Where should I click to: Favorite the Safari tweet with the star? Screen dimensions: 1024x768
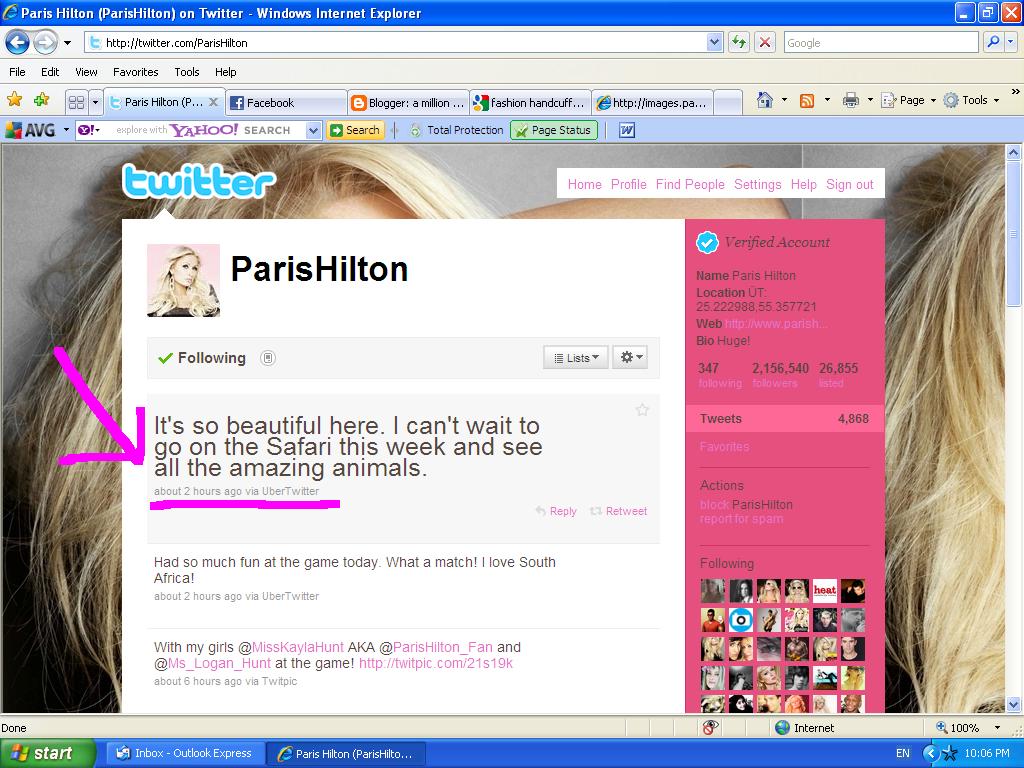point(642,410)
